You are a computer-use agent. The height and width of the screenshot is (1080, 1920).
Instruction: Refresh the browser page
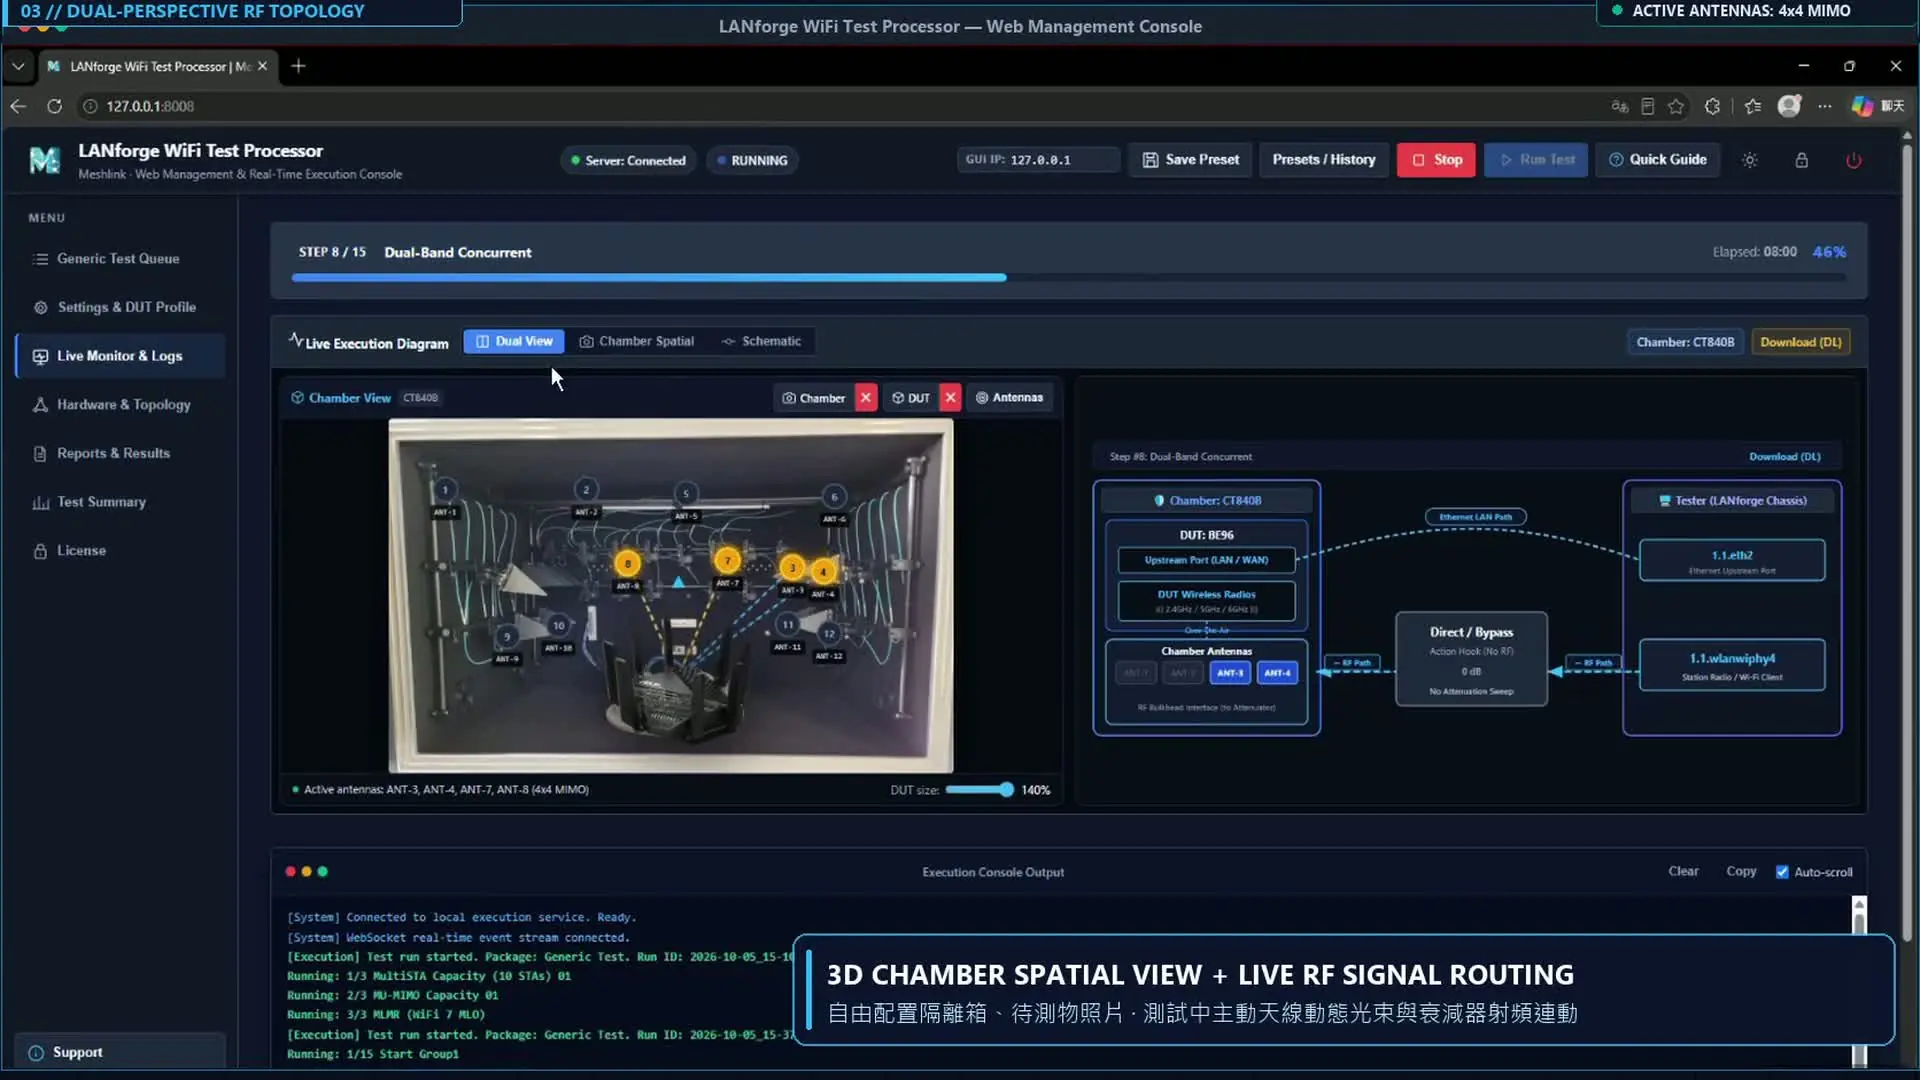pos(54,106)
